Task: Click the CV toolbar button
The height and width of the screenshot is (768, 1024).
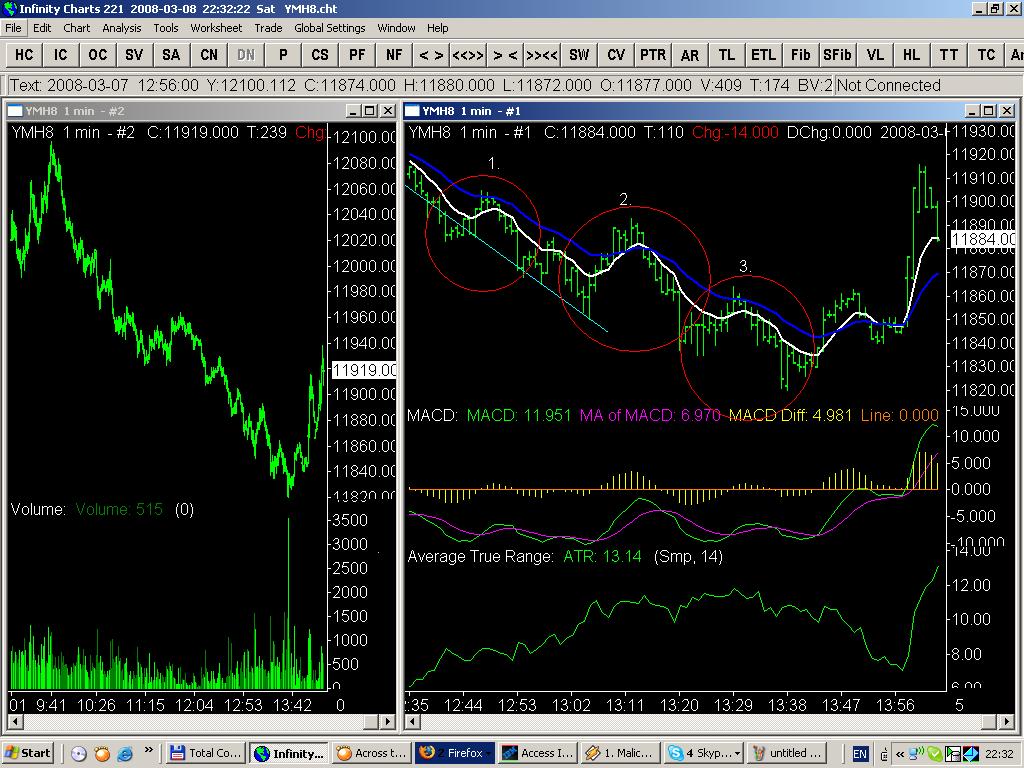Action: (616, 55)
